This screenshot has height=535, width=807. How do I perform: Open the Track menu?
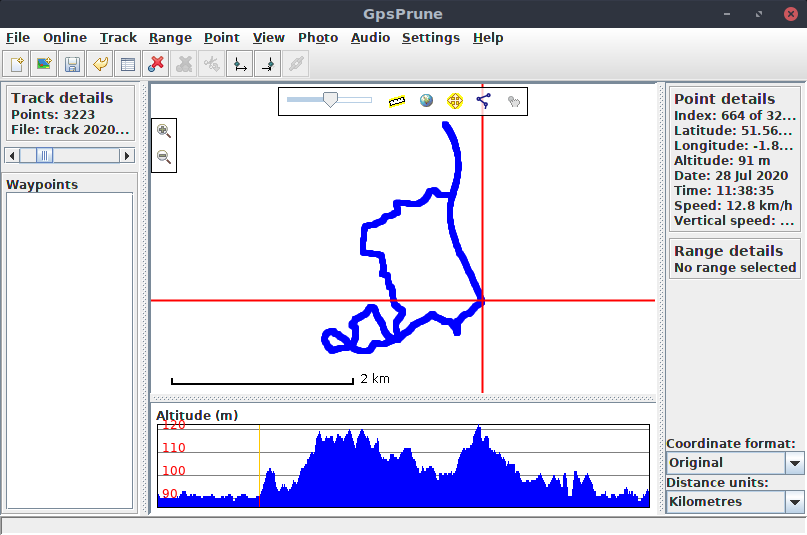pyautogui.click(x=118, y=38)
